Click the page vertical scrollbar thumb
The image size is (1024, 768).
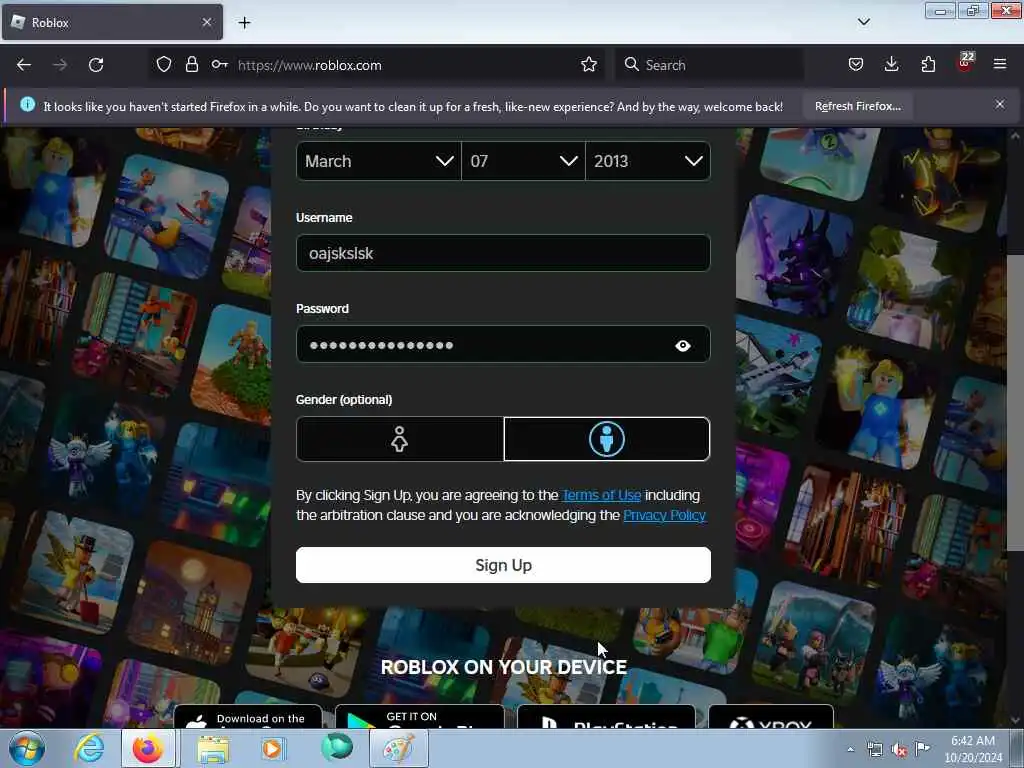(1015, 402)
